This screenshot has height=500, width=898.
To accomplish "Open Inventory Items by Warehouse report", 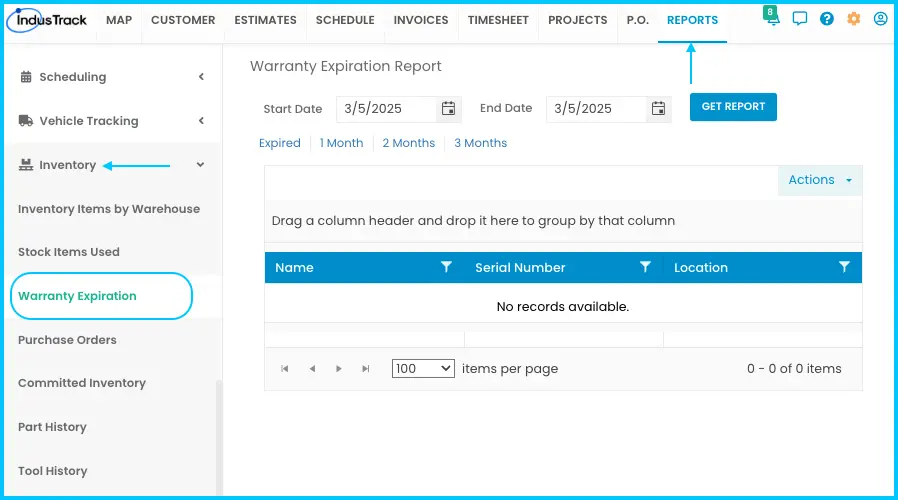I will pyautogui.click(x=109, y=209).
